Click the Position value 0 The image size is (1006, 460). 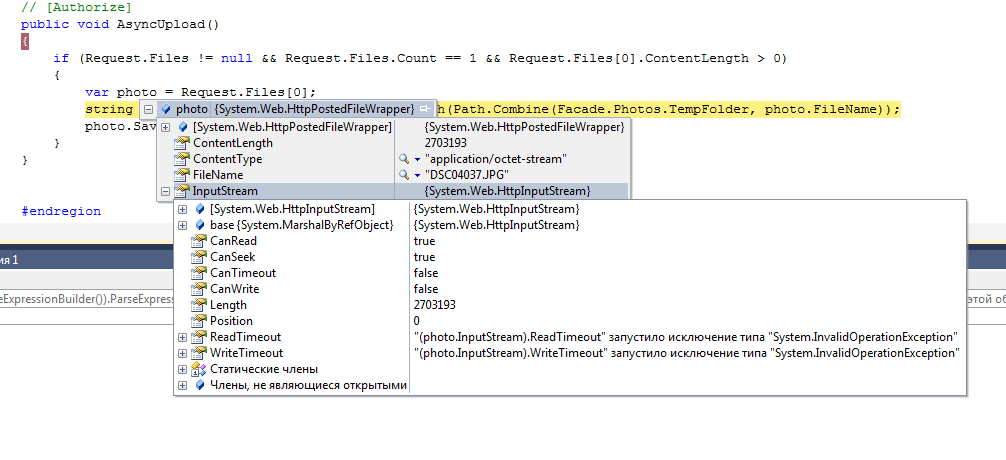[x=417, y=321]
